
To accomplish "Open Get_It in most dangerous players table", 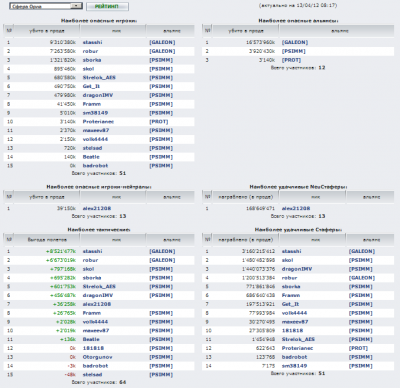I will (91, 86).
